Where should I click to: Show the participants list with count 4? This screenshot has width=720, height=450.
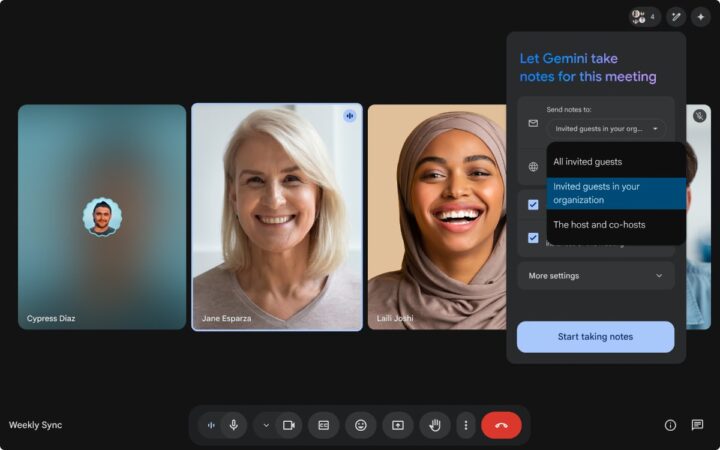point(644,17)
